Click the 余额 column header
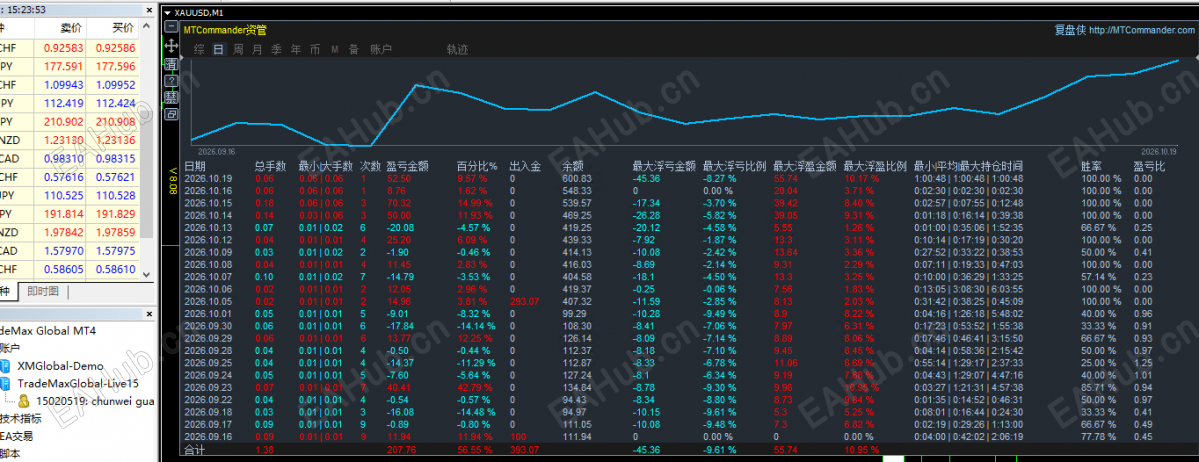Image resolution: width=1199 pixels, height=462 pixels. pyautogui.click(x=573, y=165)
